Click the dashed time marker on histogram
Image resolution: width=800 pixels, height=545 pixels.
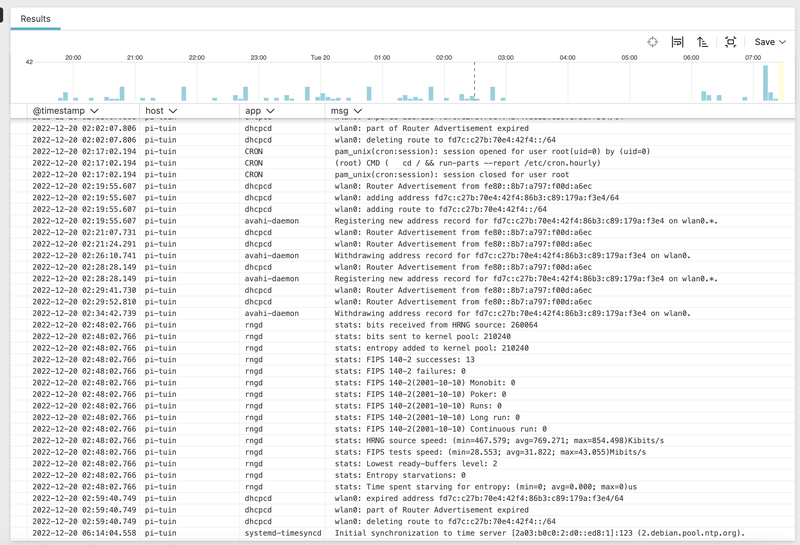pos(474,82)
